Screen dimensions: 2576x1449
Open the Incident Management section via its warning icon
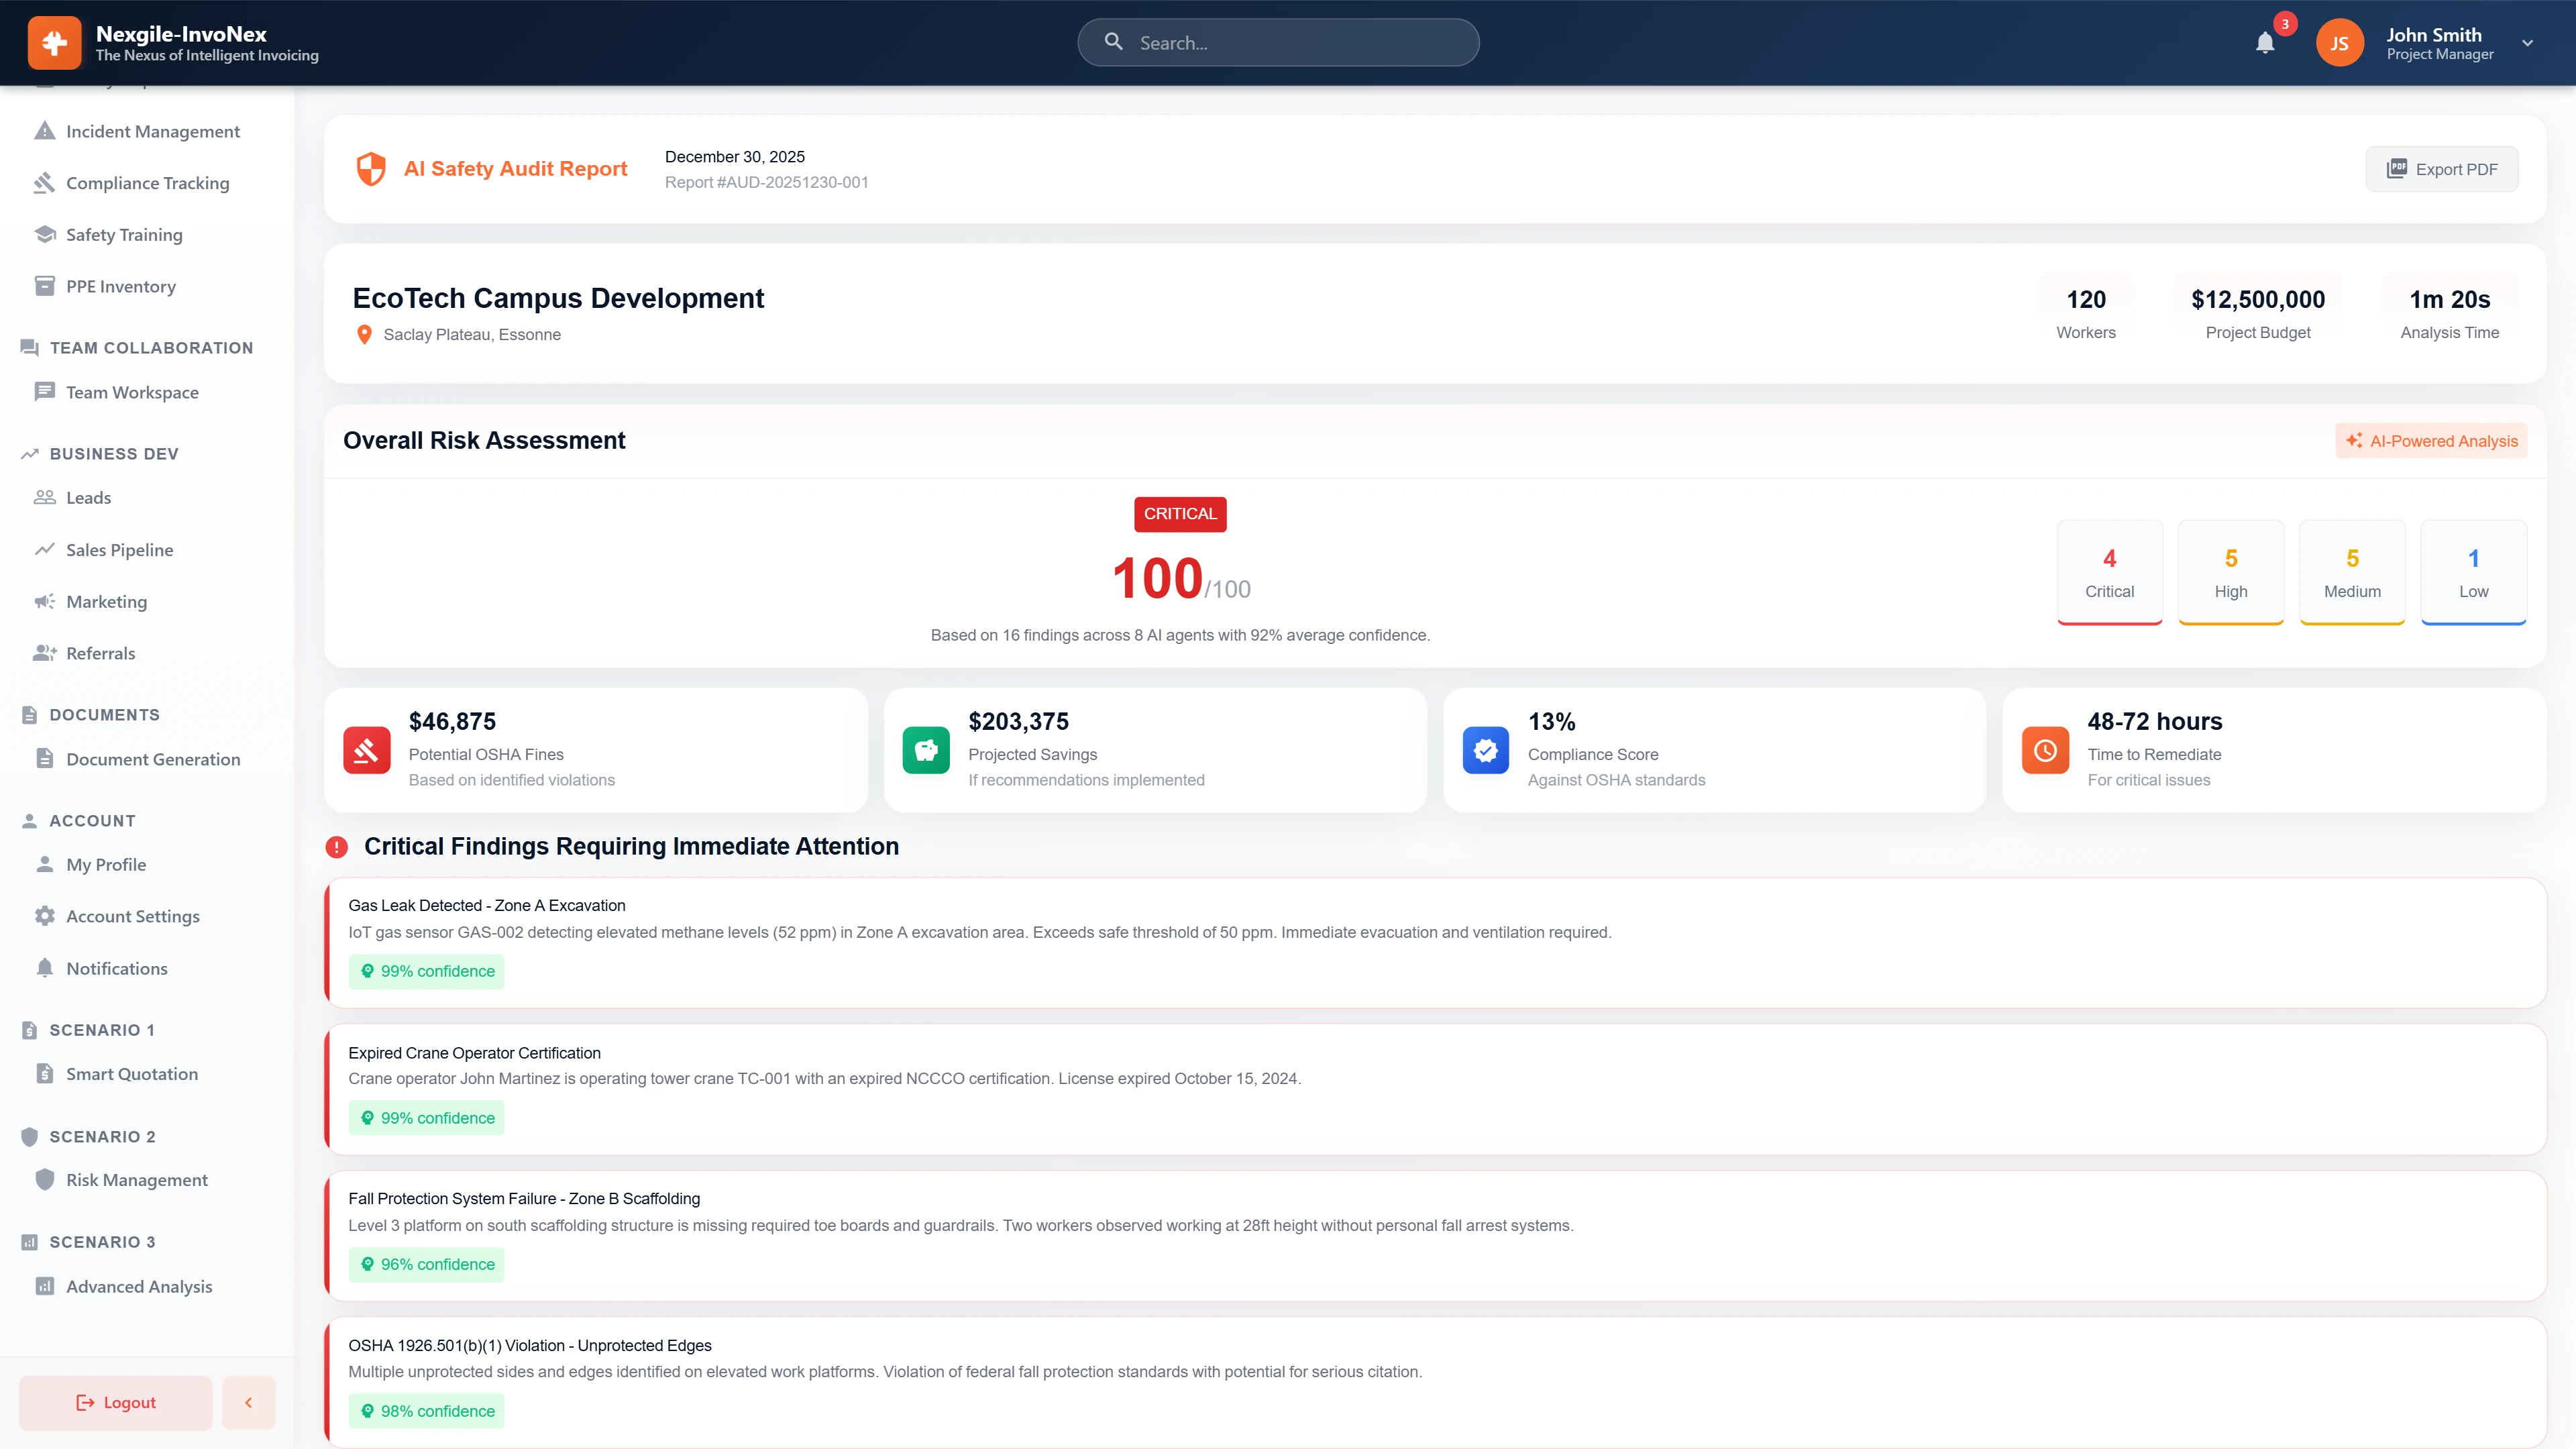[x=45, y=130]
